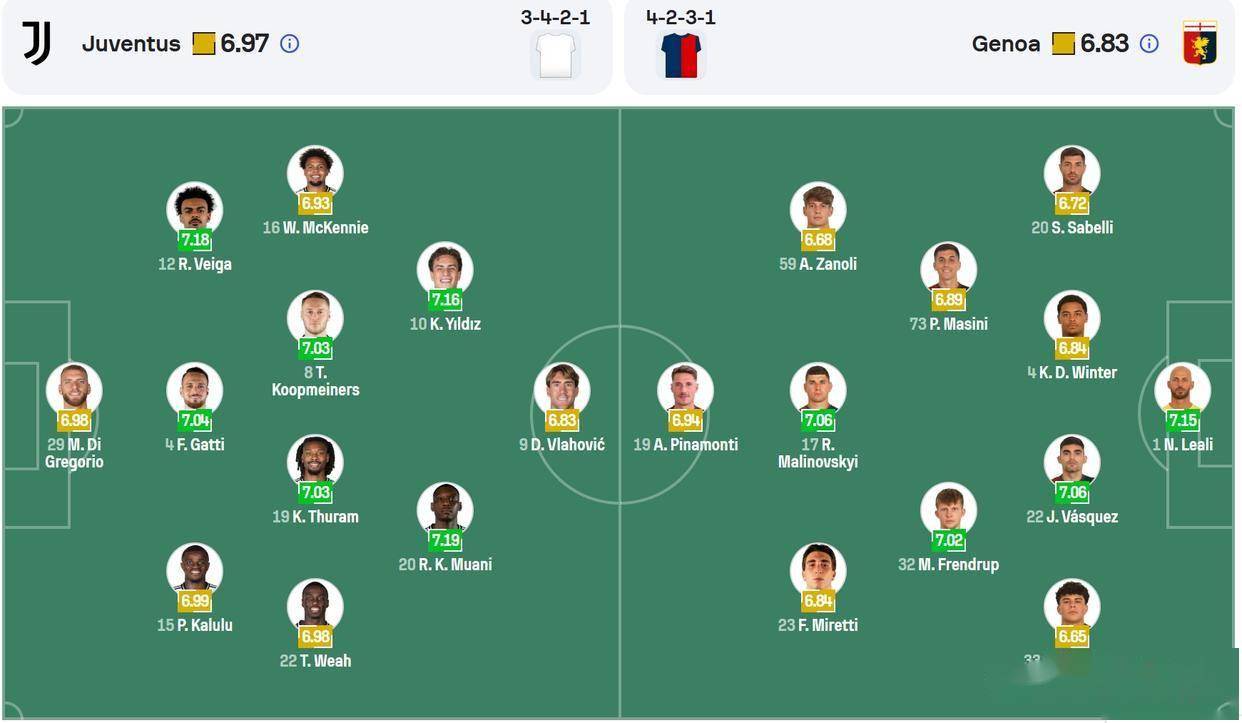
Task: Open A. Pinamonti player avatar
Action: (x=685, y=390)
